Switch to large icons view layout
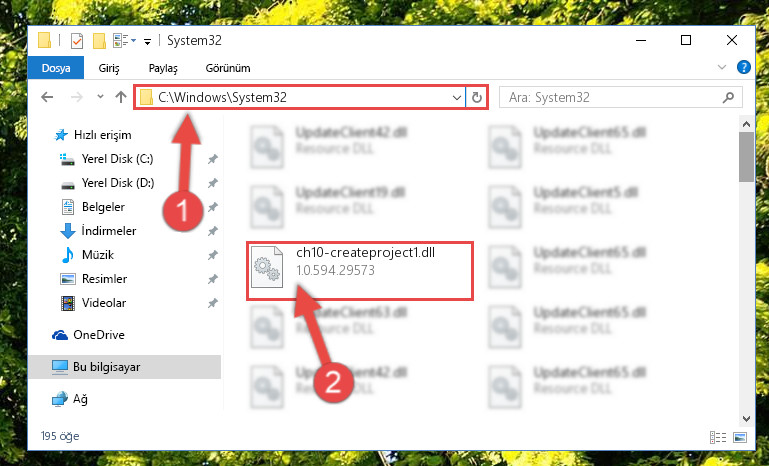 pyautogui.click(x=740, y=437)
